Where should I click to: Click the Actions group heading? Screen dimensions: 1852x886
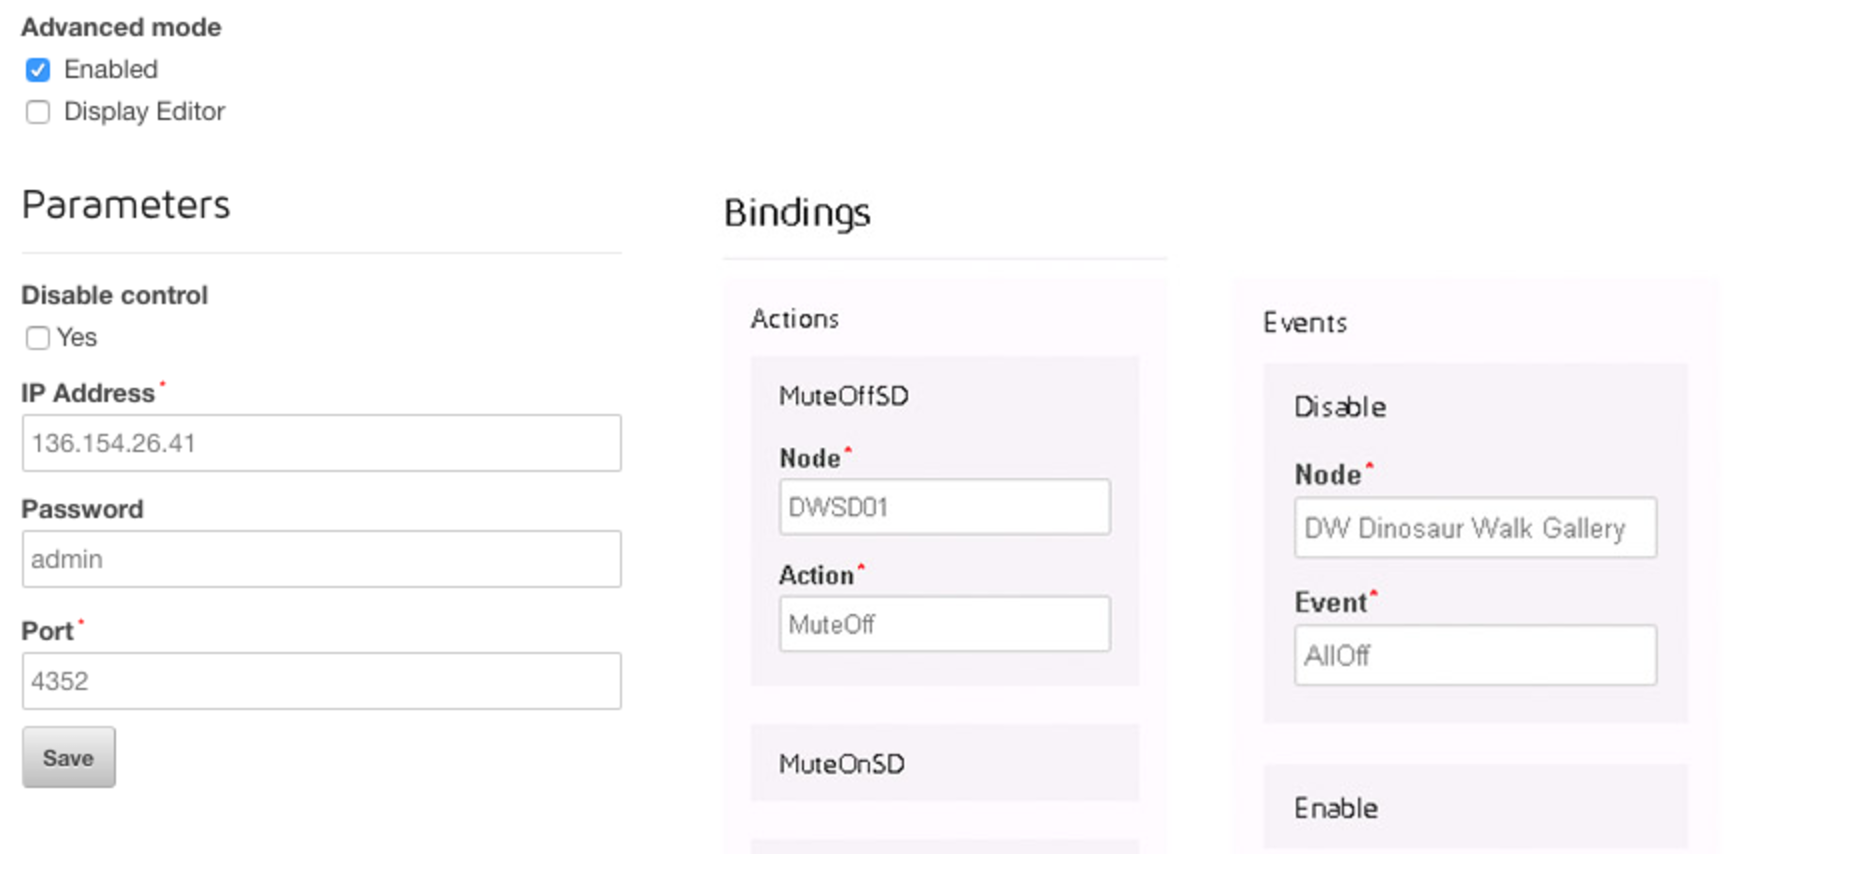pos(795,319)
